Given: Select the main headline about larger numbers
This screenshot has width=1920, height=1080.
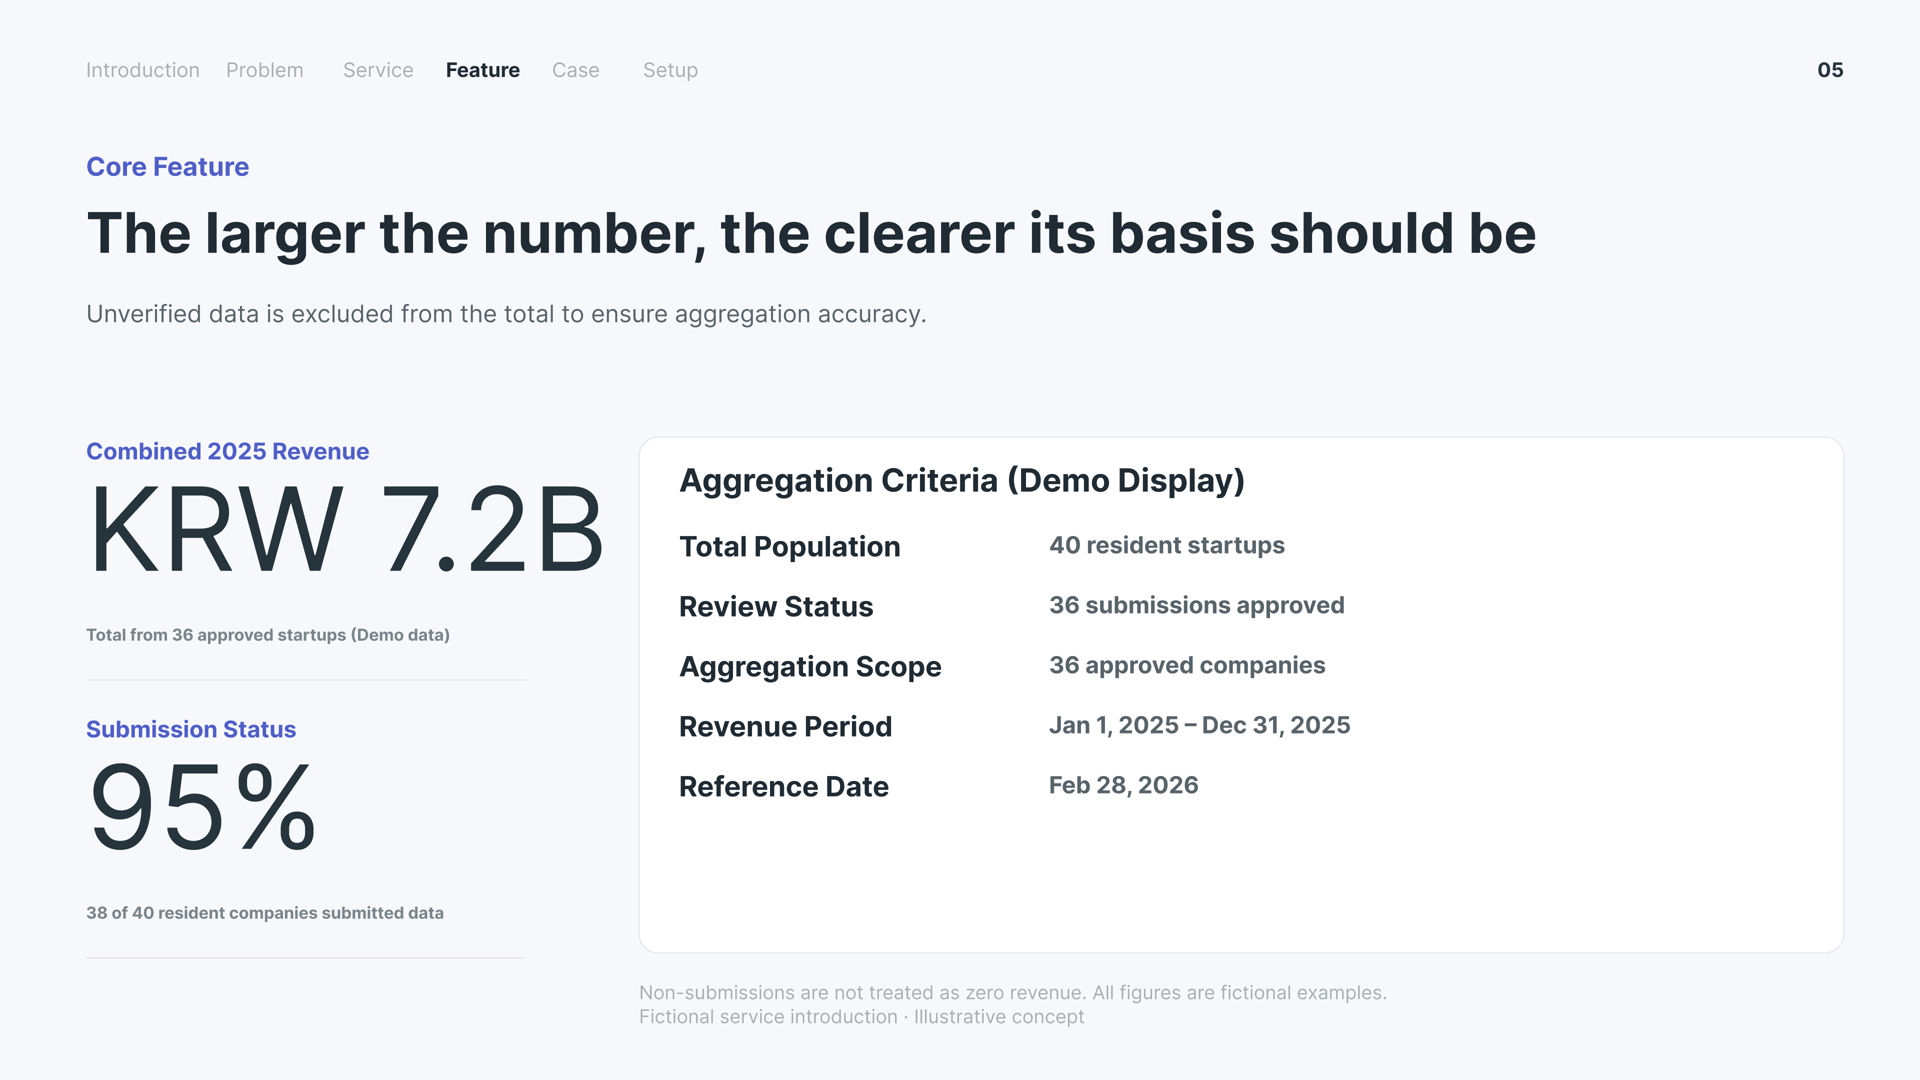Looking at the screenshot, I should pos(811,234).
